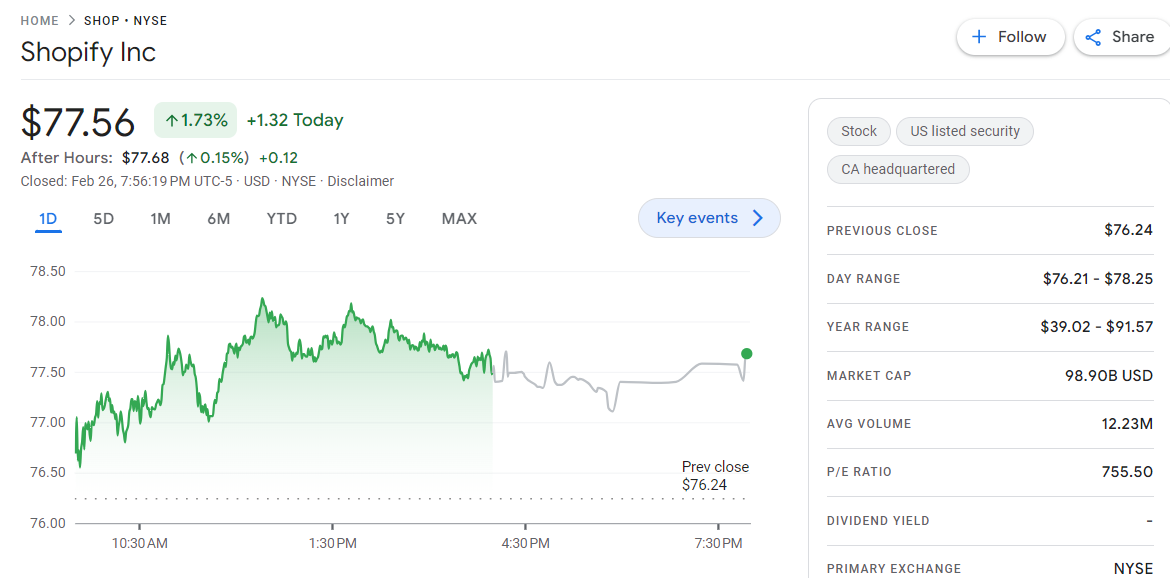1170x578 pixels.
Task: Show the 5Y chart range
Action: [395, 219]
